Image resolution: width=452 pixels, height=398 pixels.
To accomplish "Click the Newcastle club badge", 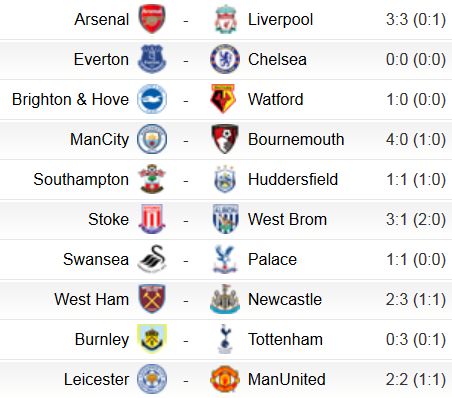I will point(225,299).
